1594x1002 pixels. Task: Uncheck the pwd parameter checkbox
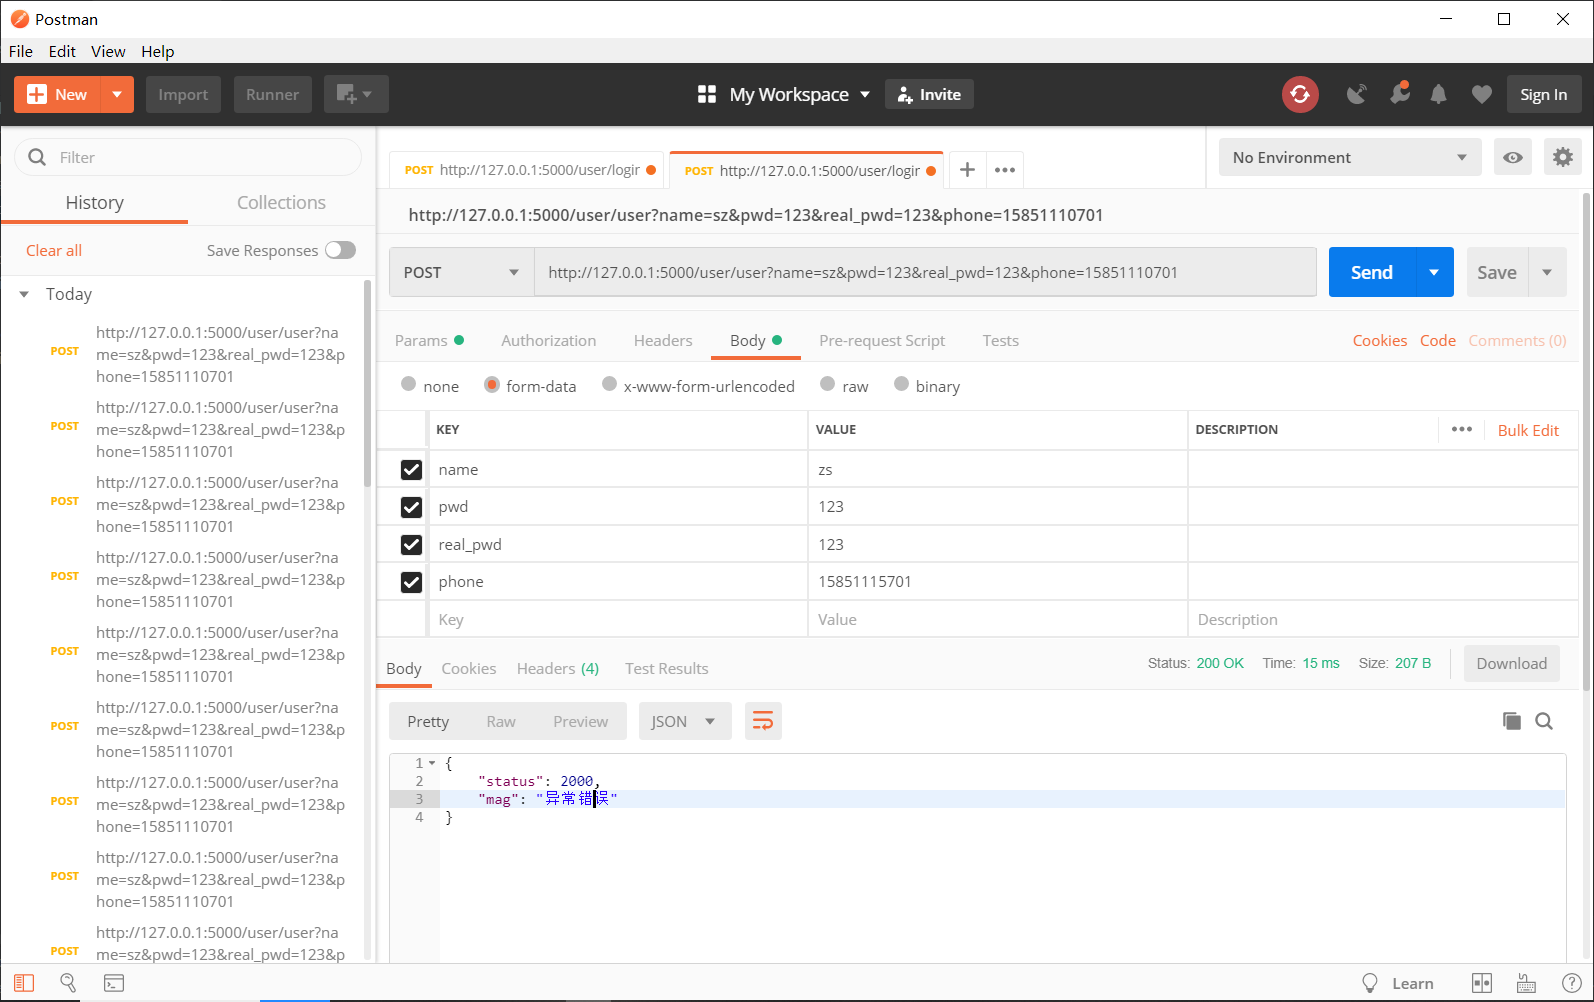[411, 507]
